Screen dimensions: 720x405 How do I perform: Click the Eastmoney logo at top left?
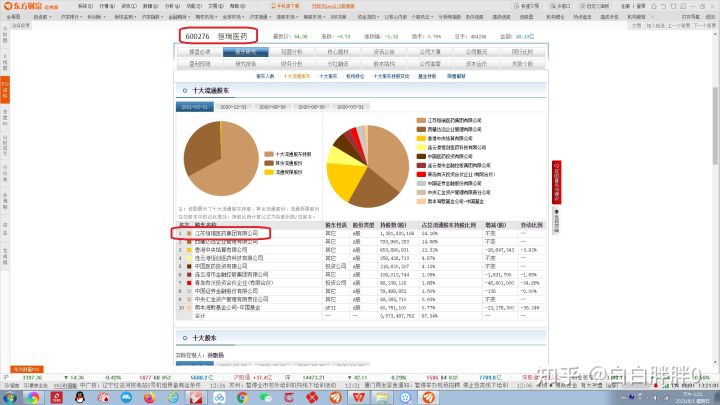[31, 6]
